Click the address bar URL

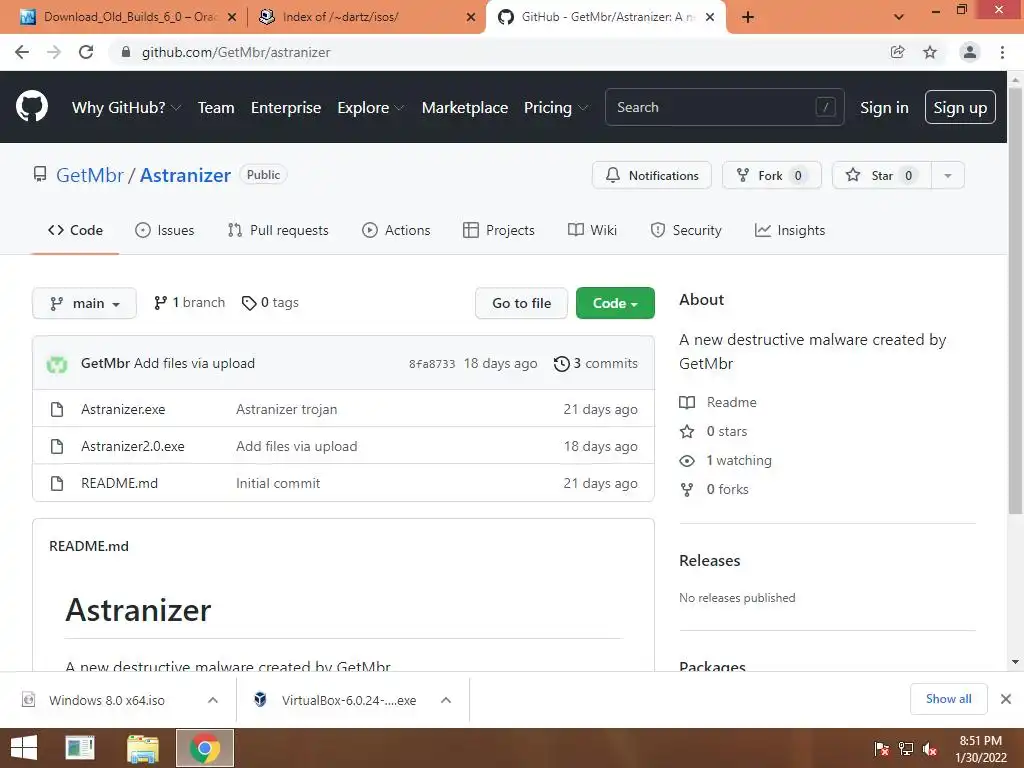(236, 52)
